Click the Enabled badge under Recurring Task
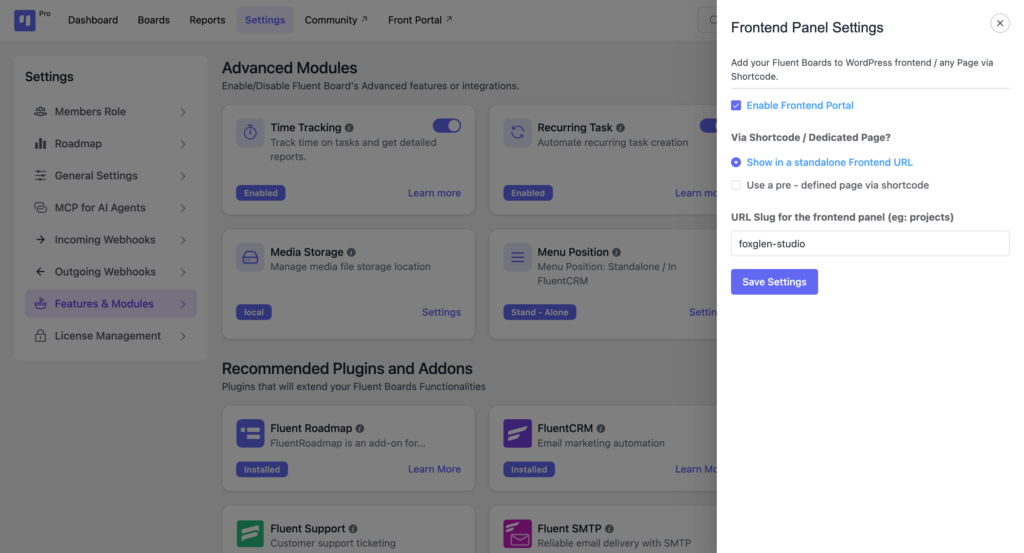This screenshot has height=553, width=1024. (528, 193)
